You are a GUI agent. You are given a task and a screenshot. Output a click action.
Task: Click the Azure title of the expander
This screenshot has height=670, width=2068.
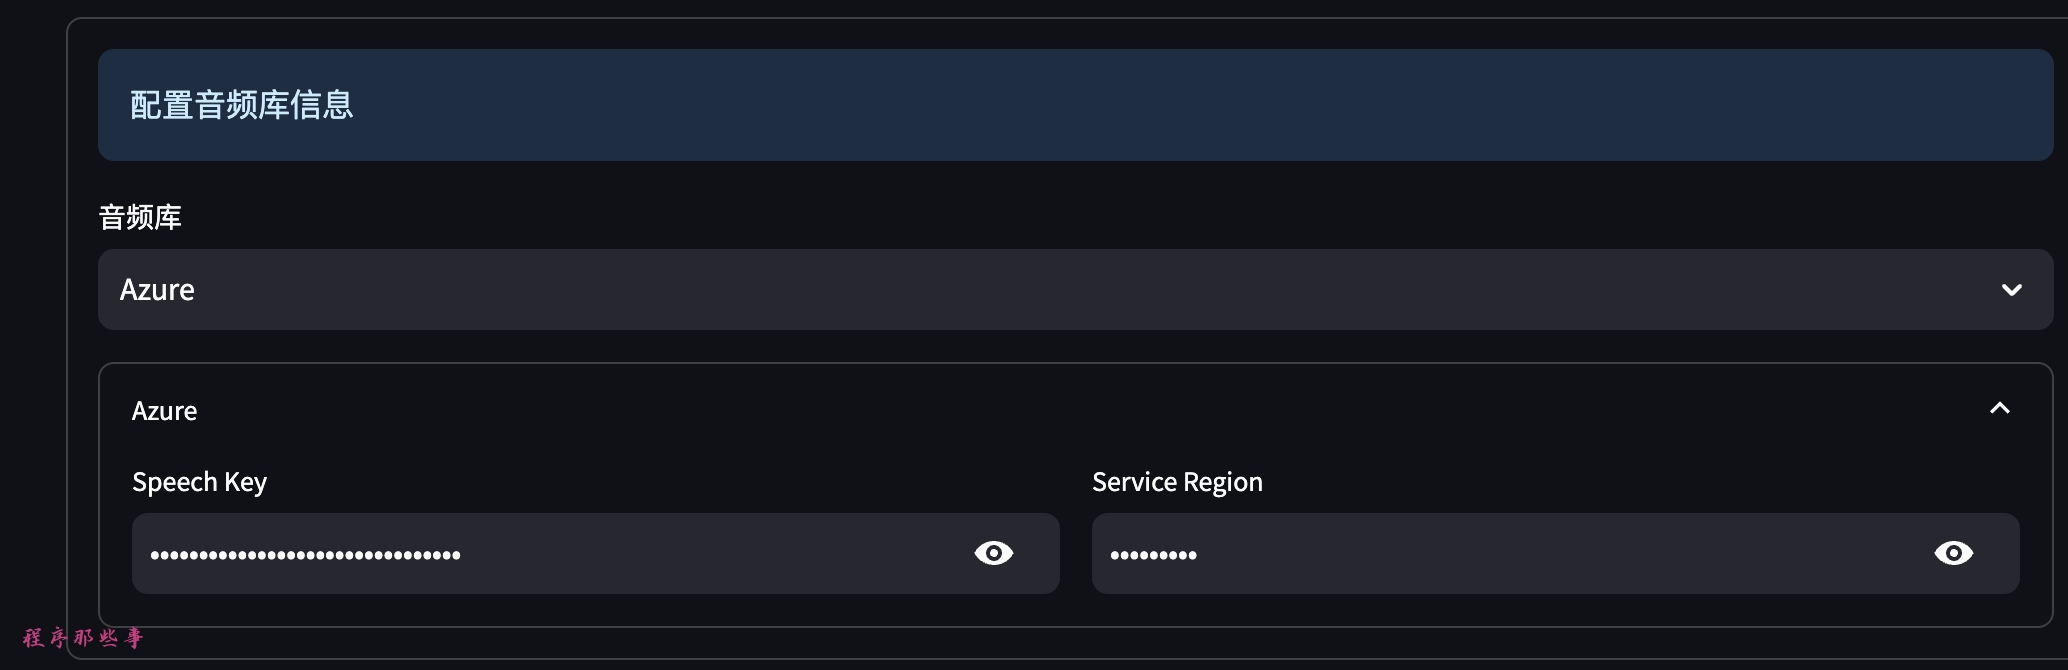coord(164,411)
